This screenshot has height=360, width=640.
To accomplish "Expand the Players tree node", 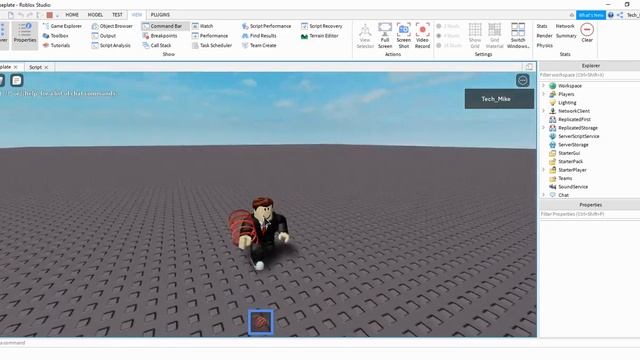I will tap(543, 94).
